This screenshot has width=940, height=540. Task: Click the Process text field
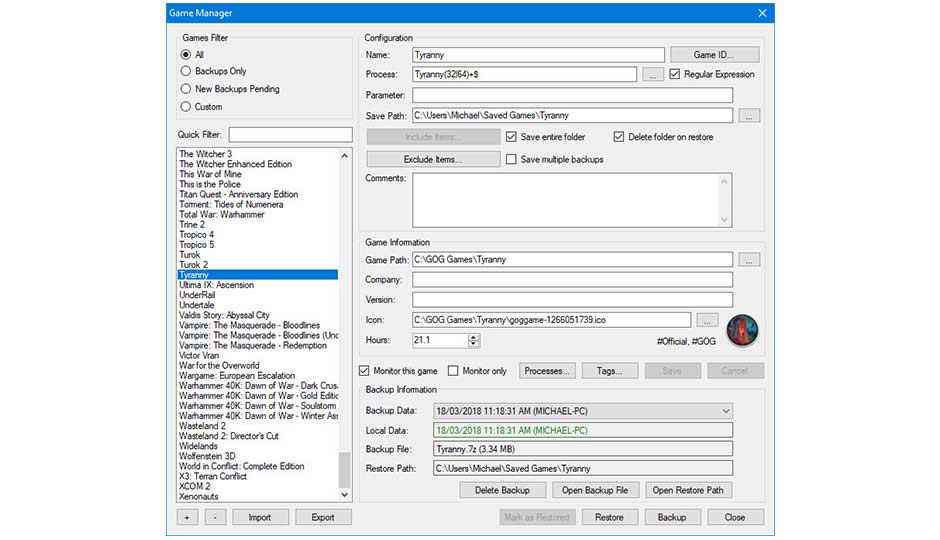pos(525,74)
